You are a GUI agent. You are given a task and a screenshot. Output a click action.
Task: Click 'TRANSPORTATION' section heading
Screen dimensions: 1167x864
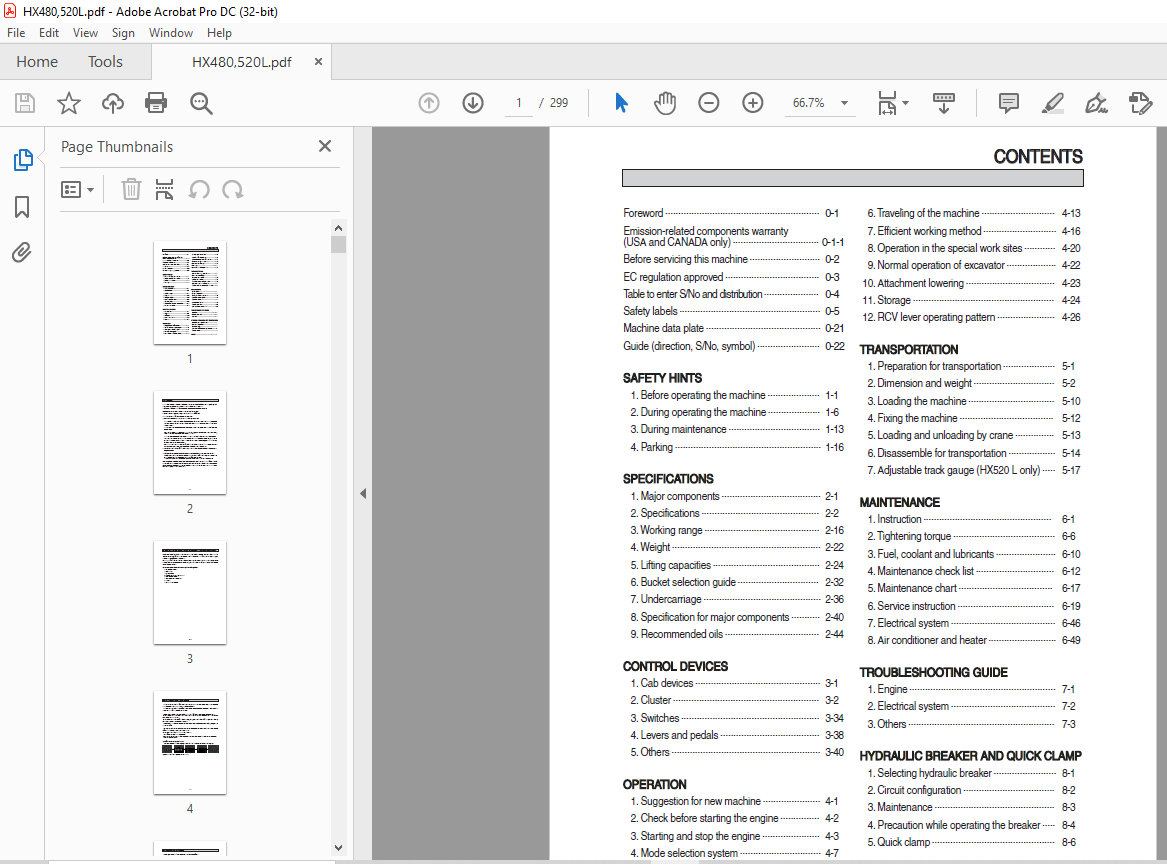tap(909, 349)
